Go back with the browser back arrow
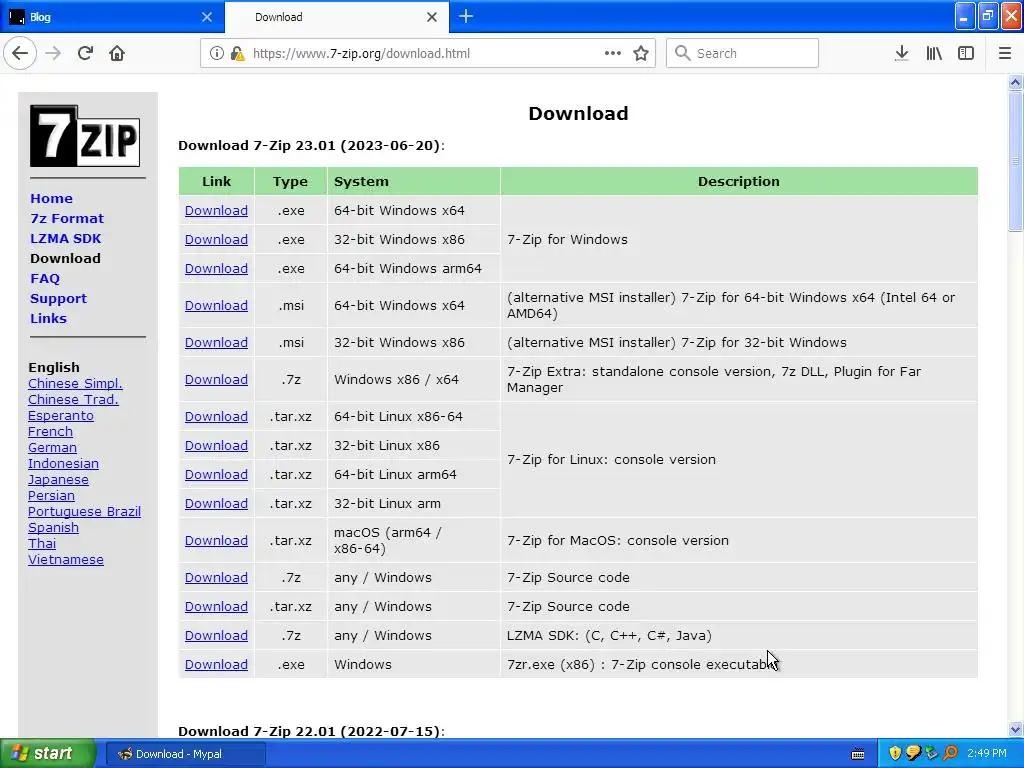Screen dimensions: 1024x768 click(x=20, y=54)
